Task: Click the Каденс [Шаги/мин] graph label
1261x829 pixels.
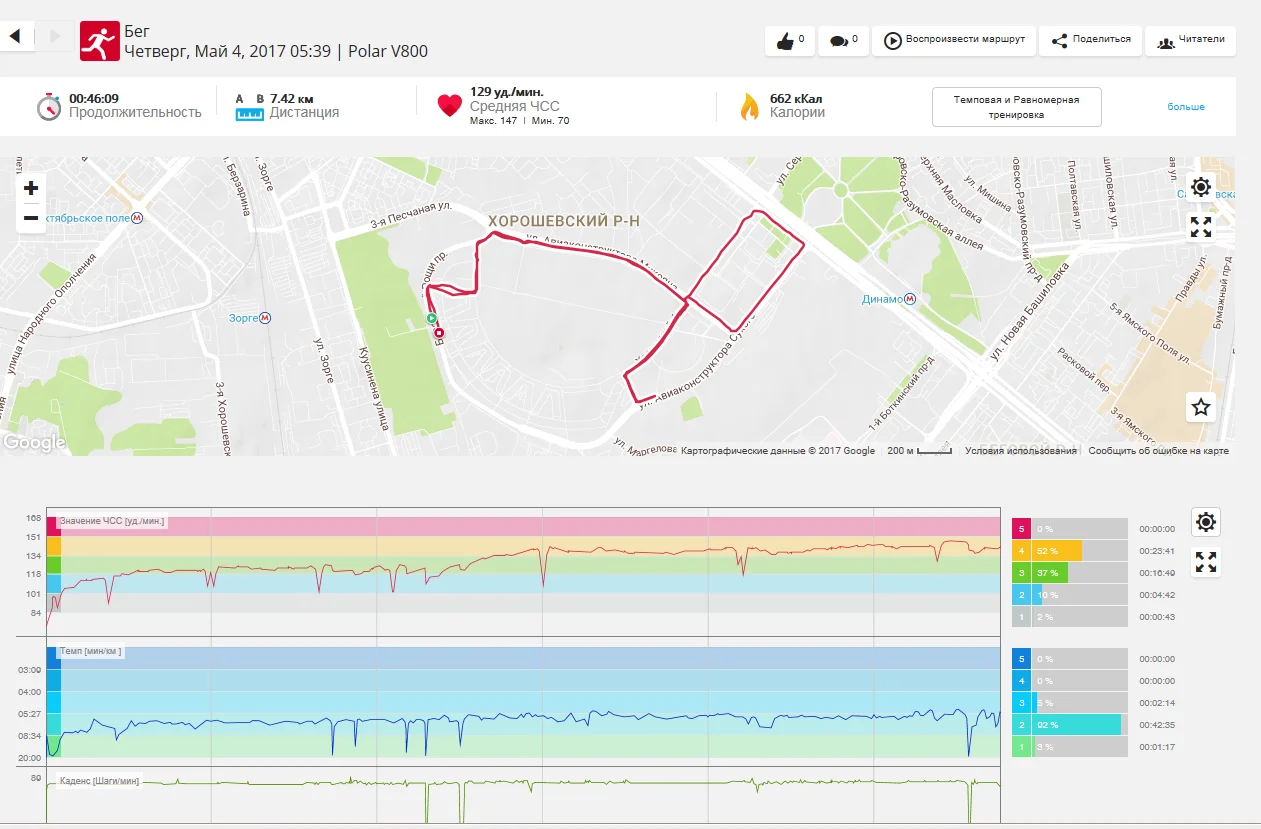Action: (x=100, y=781)
